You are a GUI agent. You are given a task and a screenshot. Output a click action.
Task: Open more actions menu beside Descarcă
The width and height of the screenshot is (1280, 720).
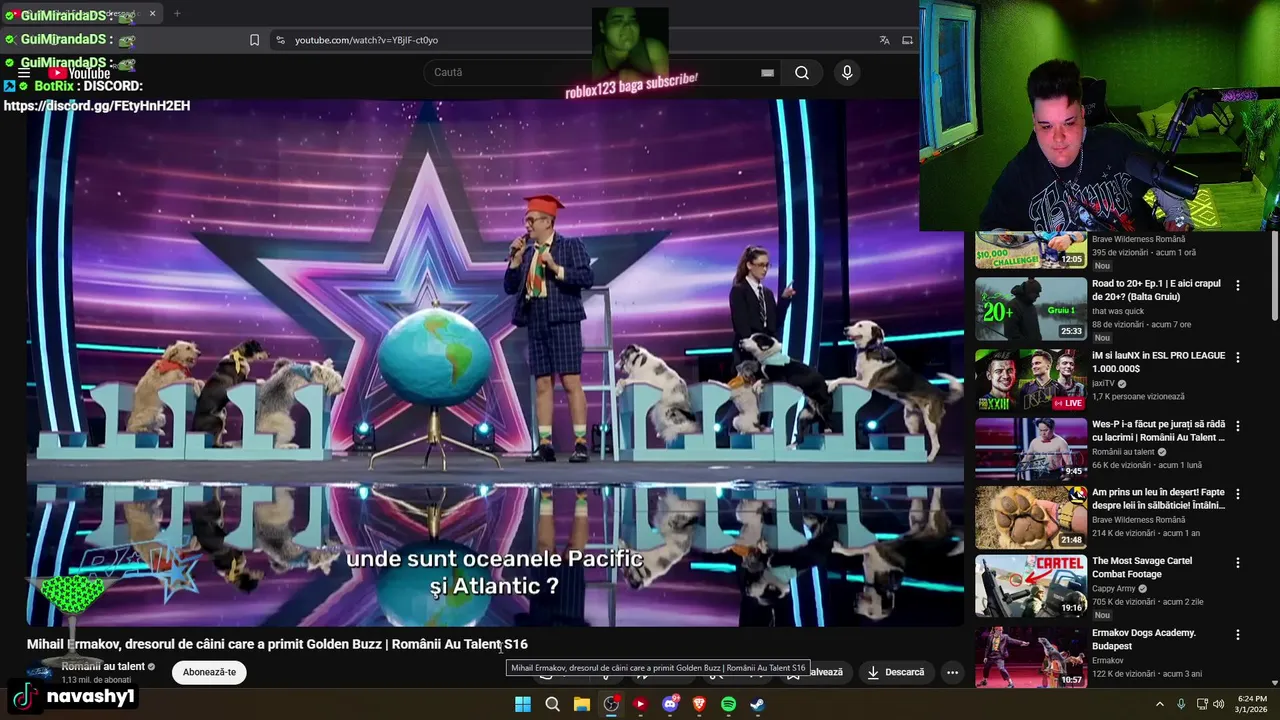[952, 672]
